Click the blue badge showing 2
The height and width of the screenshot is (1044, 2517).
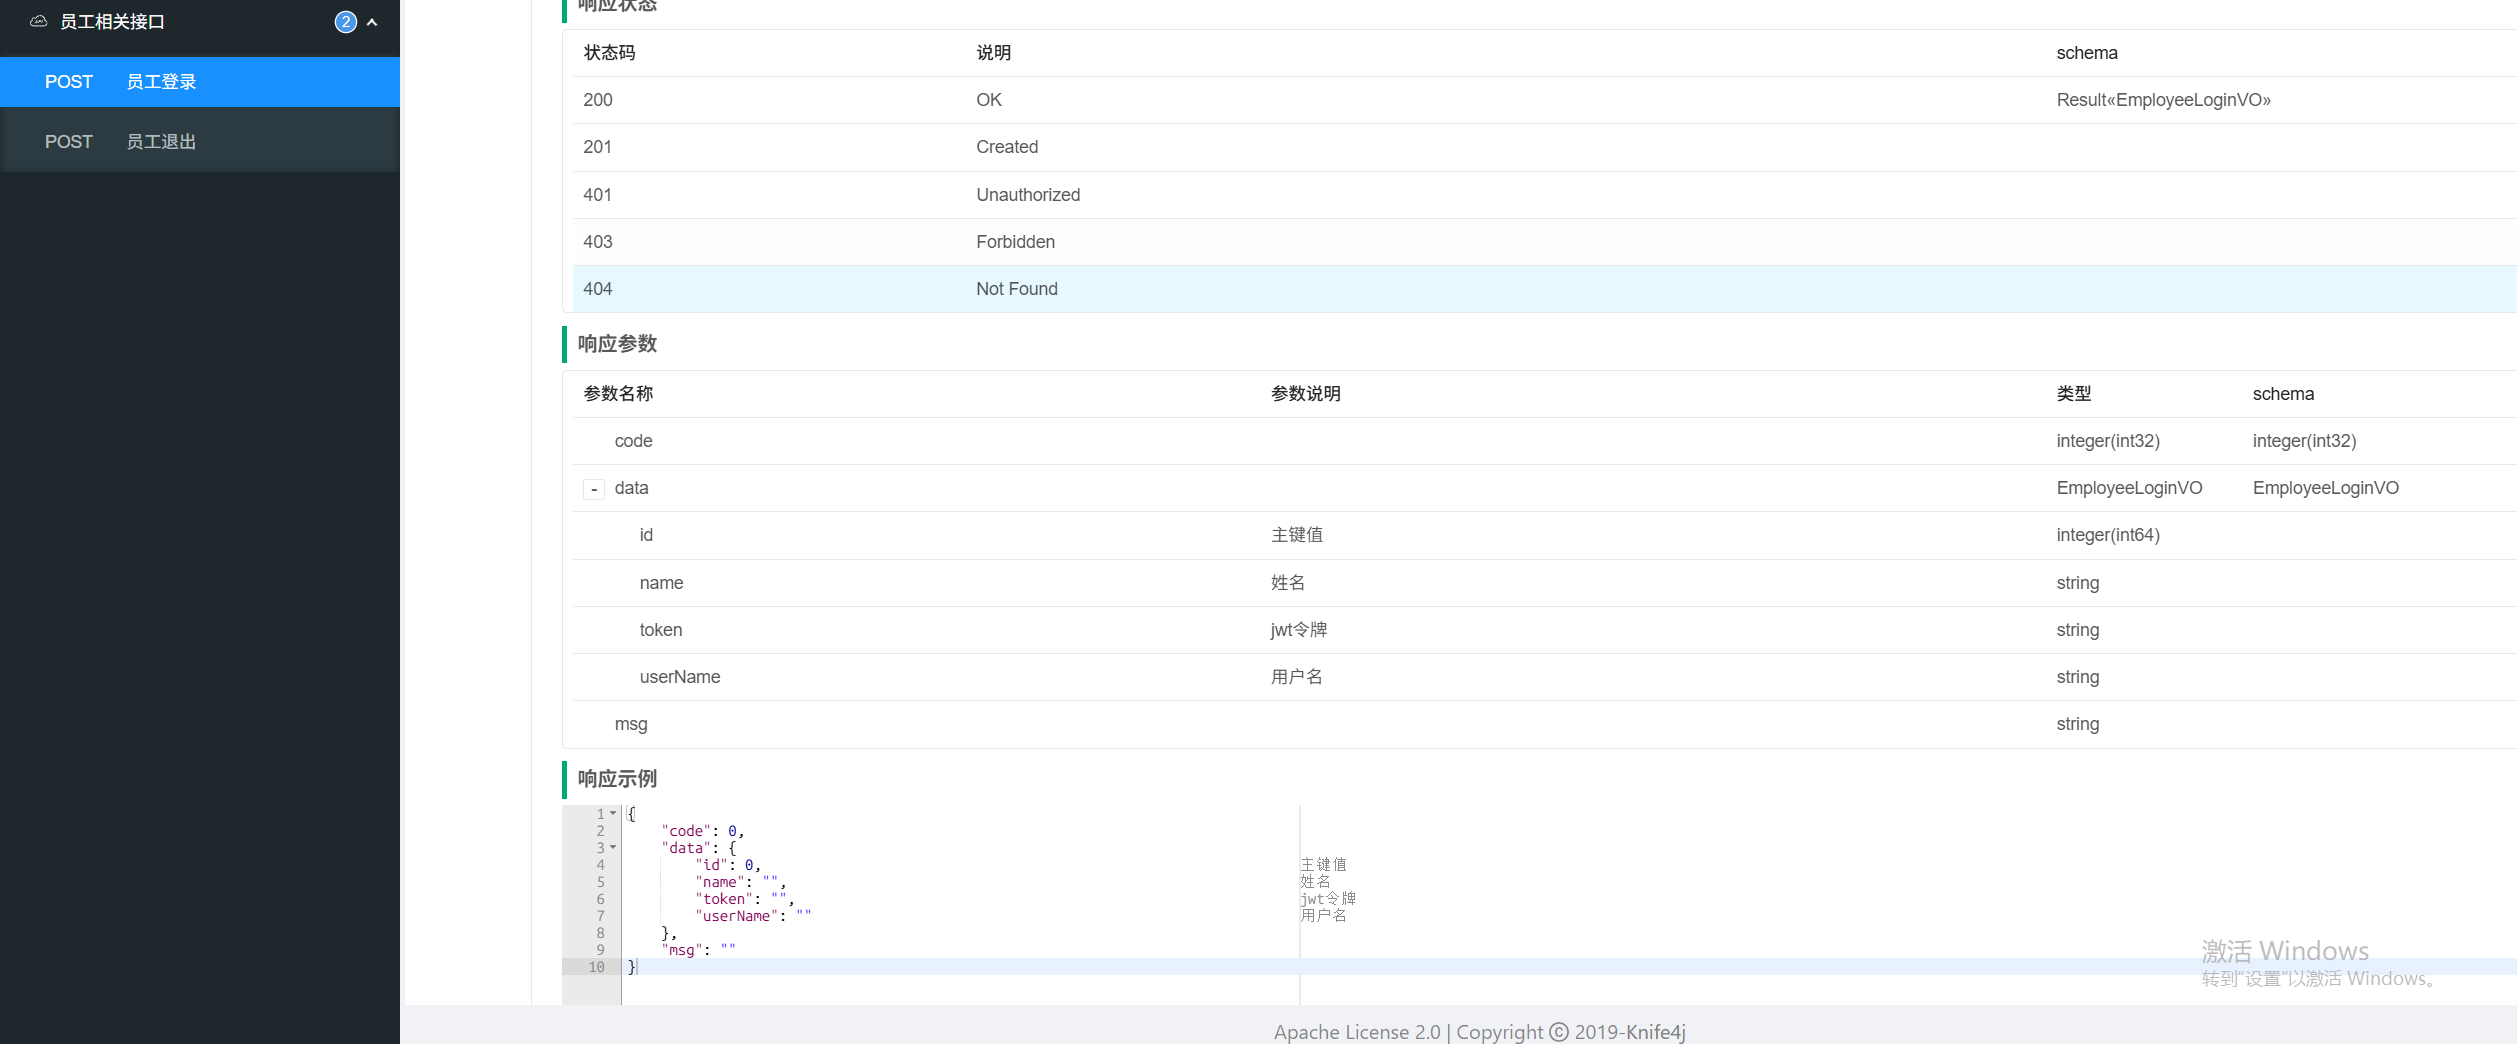coord(345,22)
